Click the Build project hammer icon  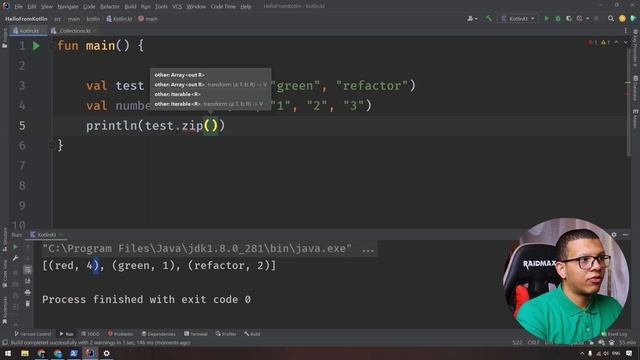pos(489,18)
